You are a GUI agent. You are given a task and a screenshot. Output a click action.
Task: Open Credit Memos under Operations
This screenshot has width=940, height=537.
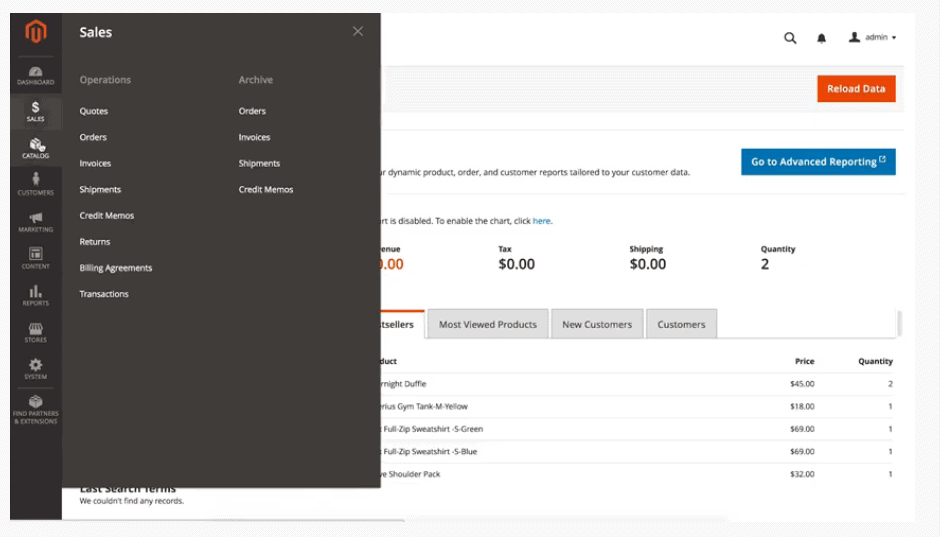click(x=107, y=216)
